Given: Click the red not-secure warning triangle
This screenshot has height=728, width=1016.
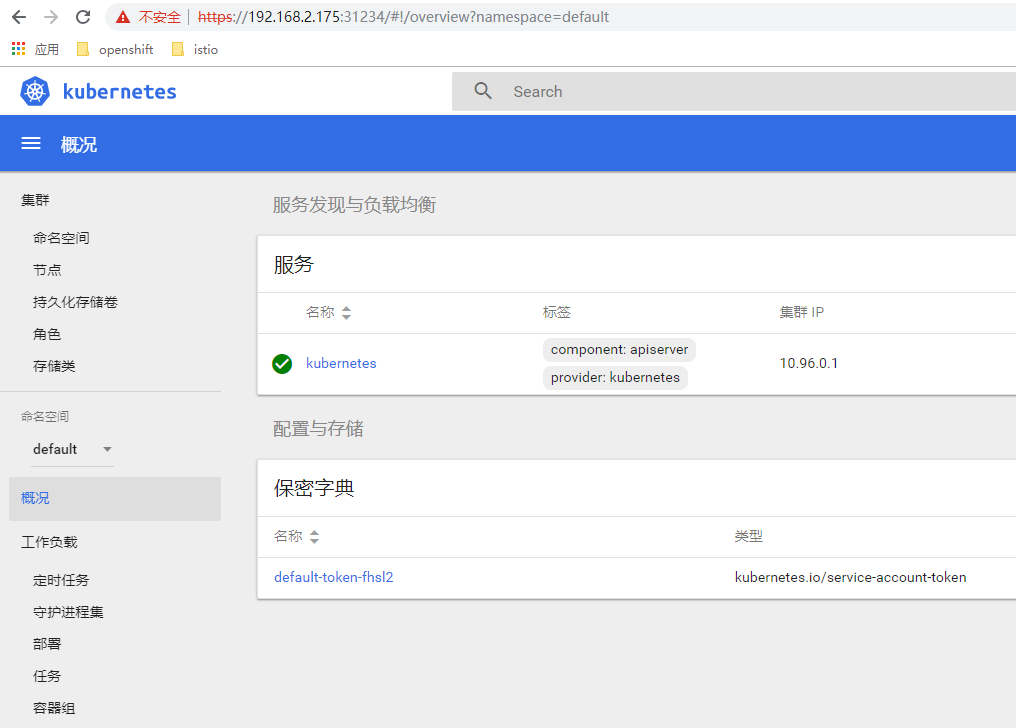Looking at the screenshot, I should (x=122, y=17).
